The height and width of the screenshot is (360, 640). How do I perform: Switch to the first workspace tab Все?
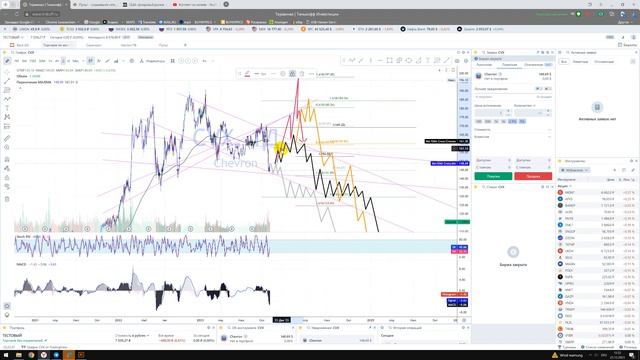(x=20, y=45)
